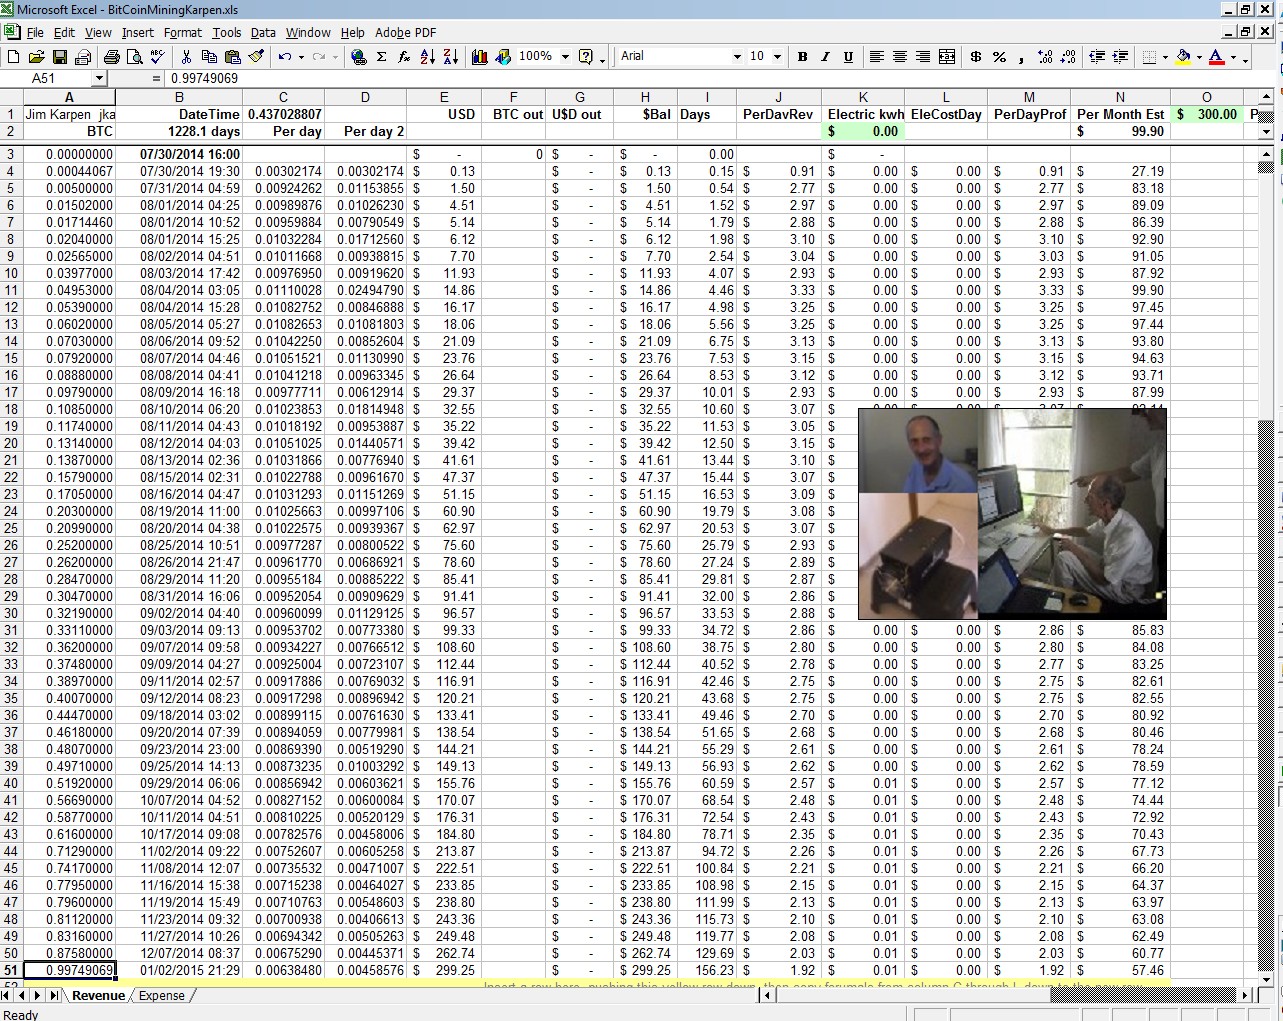1283x1021 pixels.
Task: Open the Data menu
Action: (x=263, y=32)
